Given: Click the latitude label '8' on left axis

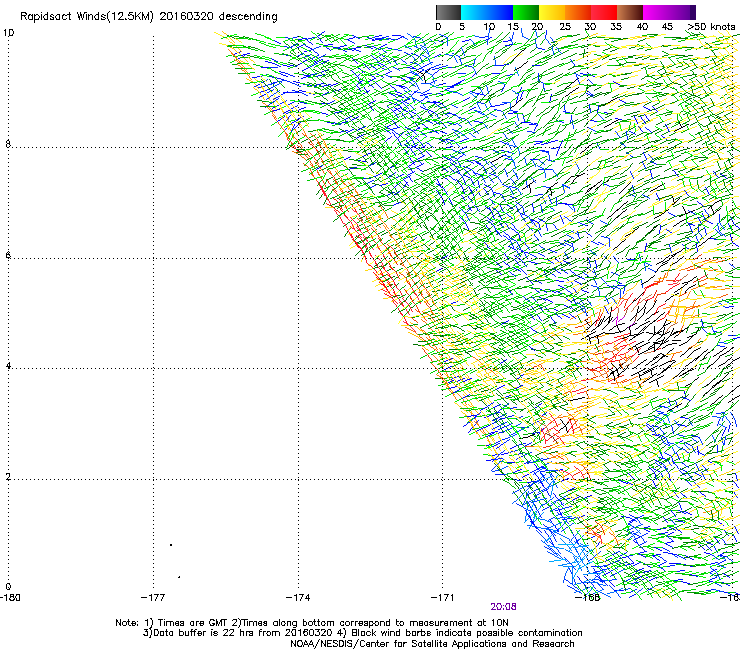Looking at the screenshot, I should tap(8, 144).
